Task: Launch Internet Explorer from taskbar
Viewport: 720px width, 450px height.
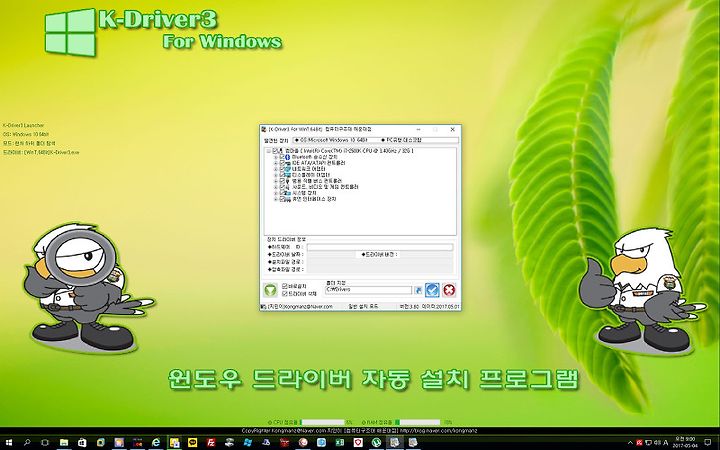Action: [x=156, y=443]
